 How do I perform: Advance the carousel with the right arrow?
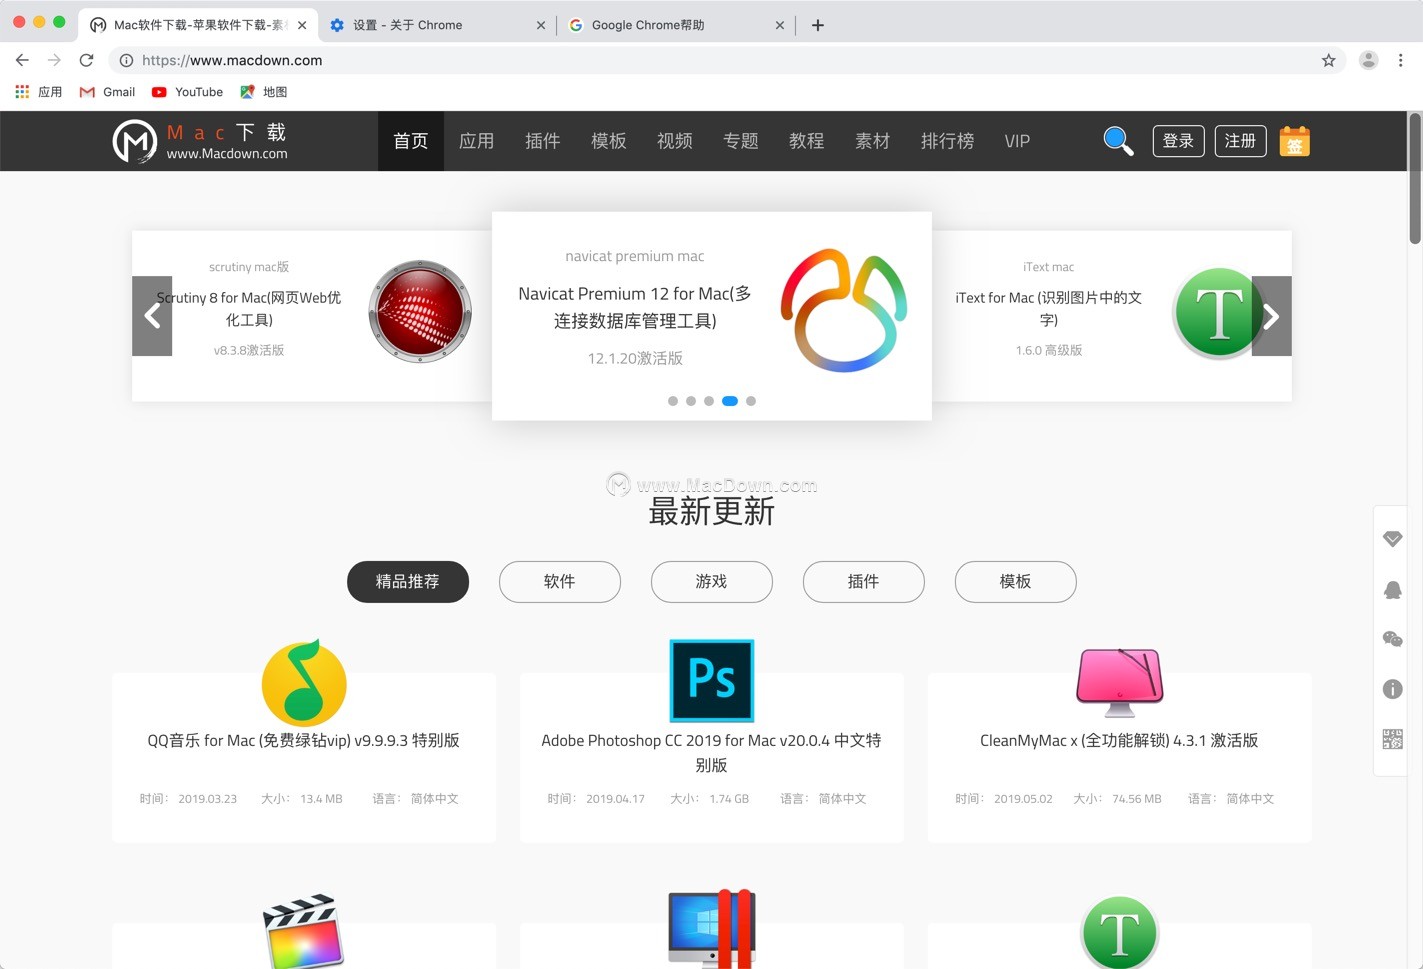pyautogui.click(x=1270, y=316)
